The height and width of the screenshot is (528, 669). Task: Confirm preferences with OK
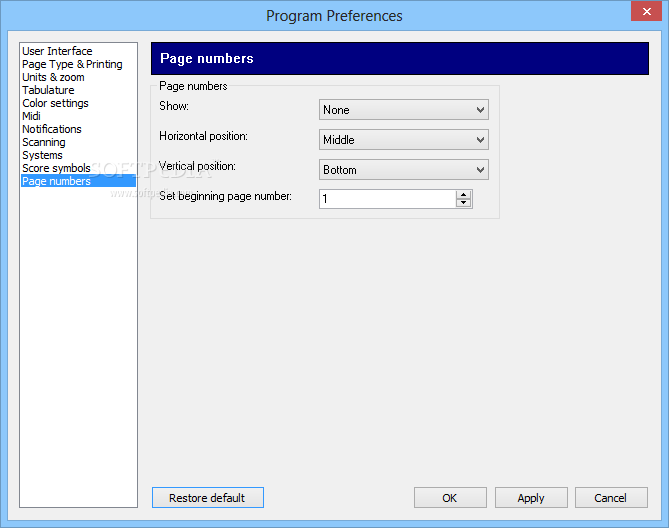pos(450,498)
